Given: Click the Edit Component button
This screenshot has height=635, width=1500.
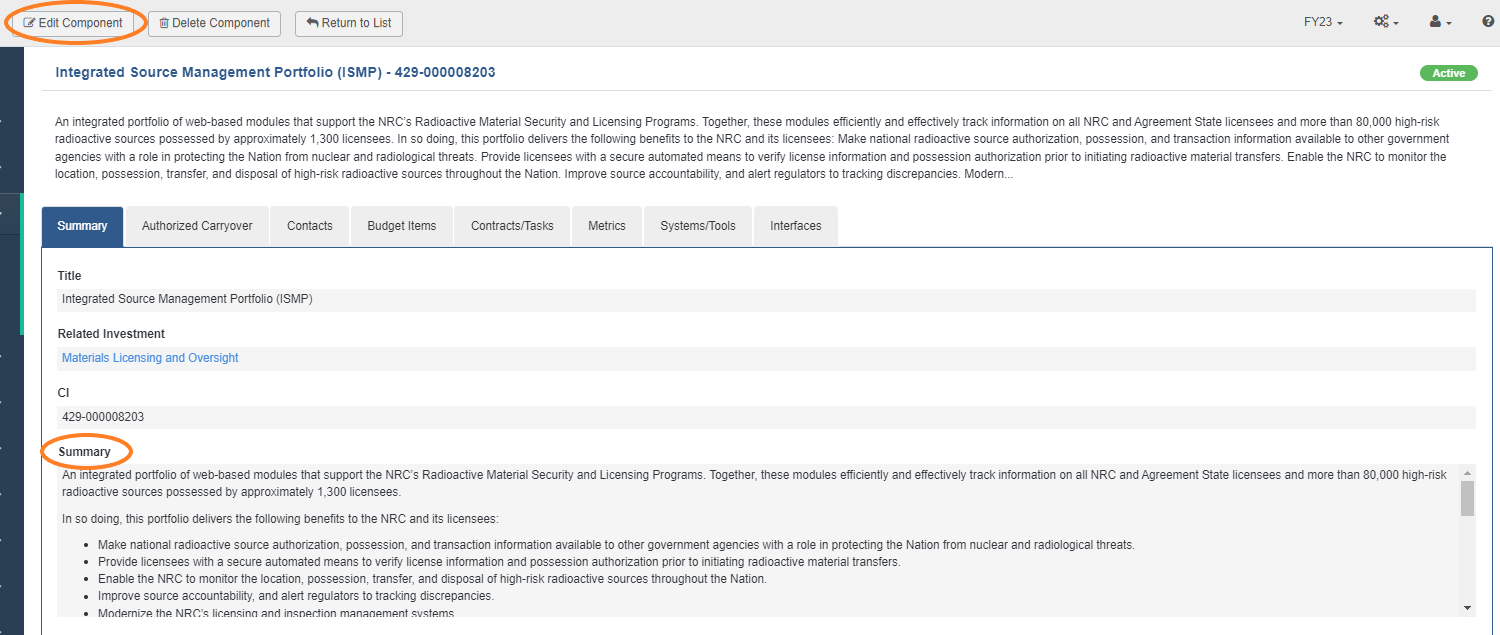Looking at the screenshot, I should [x=73, y=23].
